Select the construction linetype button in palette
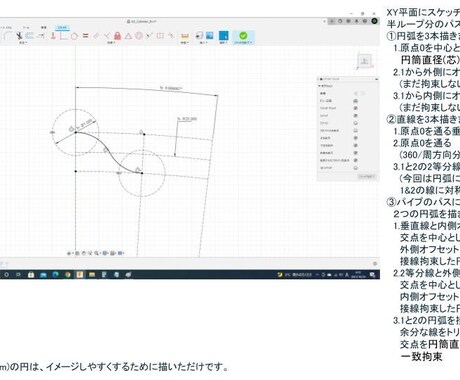Screen dimensions: 460x380 click(x=356, y=94)
